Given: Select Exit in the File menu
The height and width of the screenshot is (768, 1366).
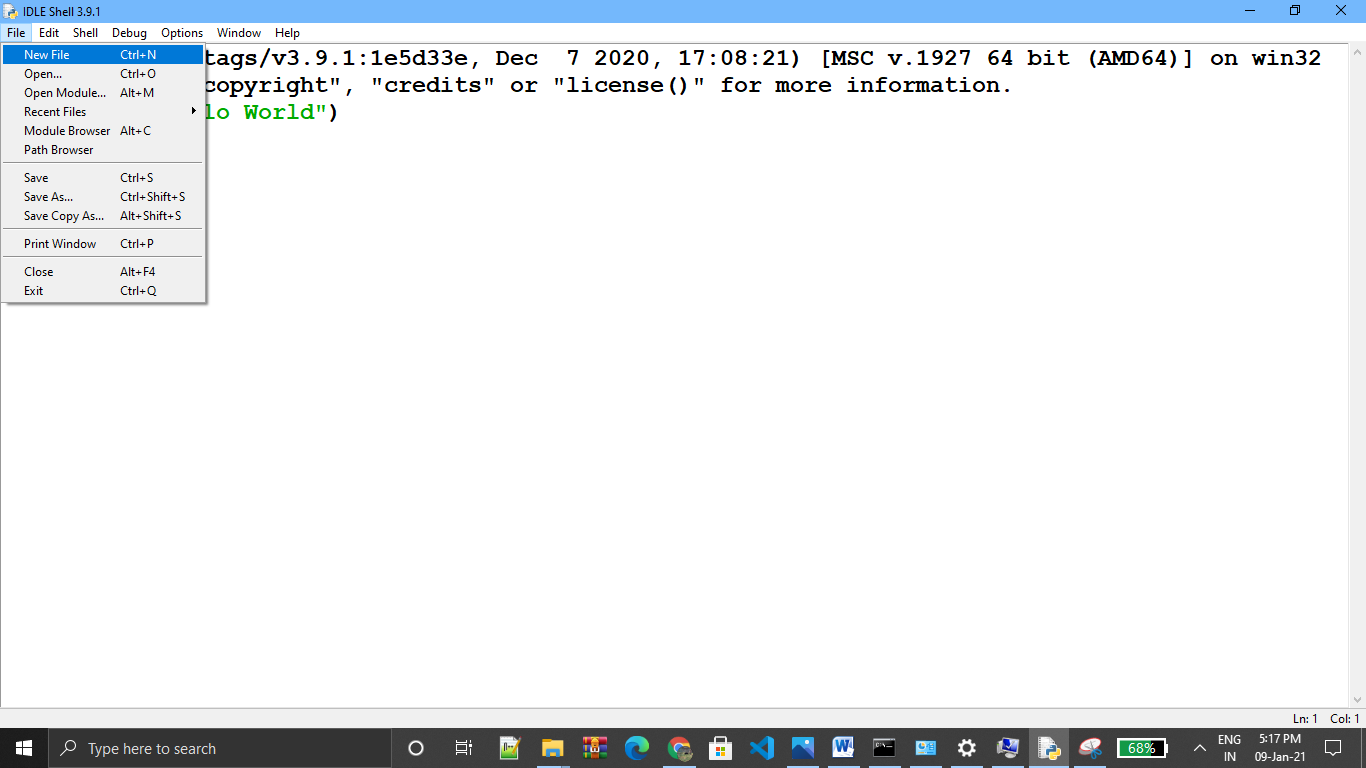Looking at the screenshot, I should [103, 291].
